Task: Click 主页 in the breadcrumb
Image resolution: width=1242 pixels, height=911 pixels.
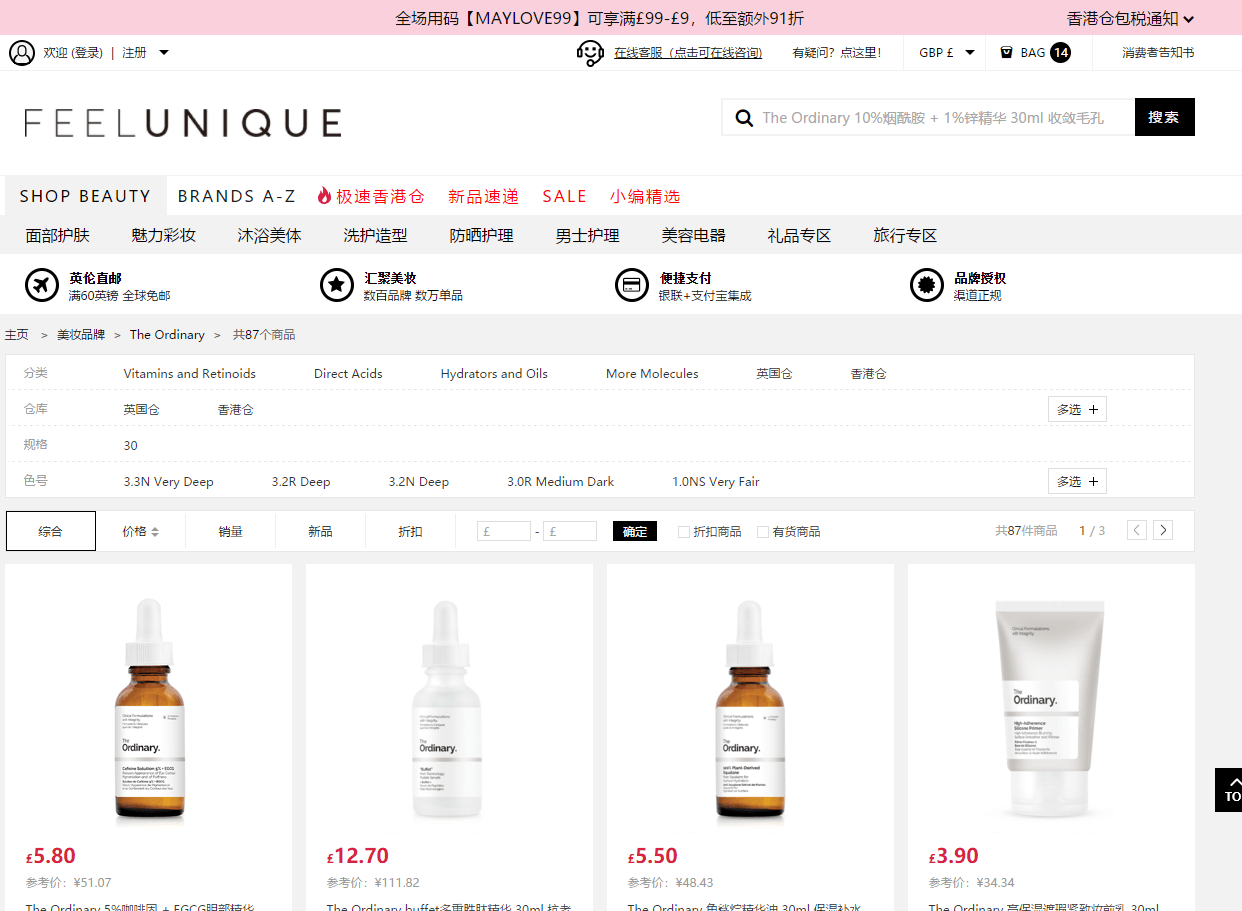Action: [17, 335]
